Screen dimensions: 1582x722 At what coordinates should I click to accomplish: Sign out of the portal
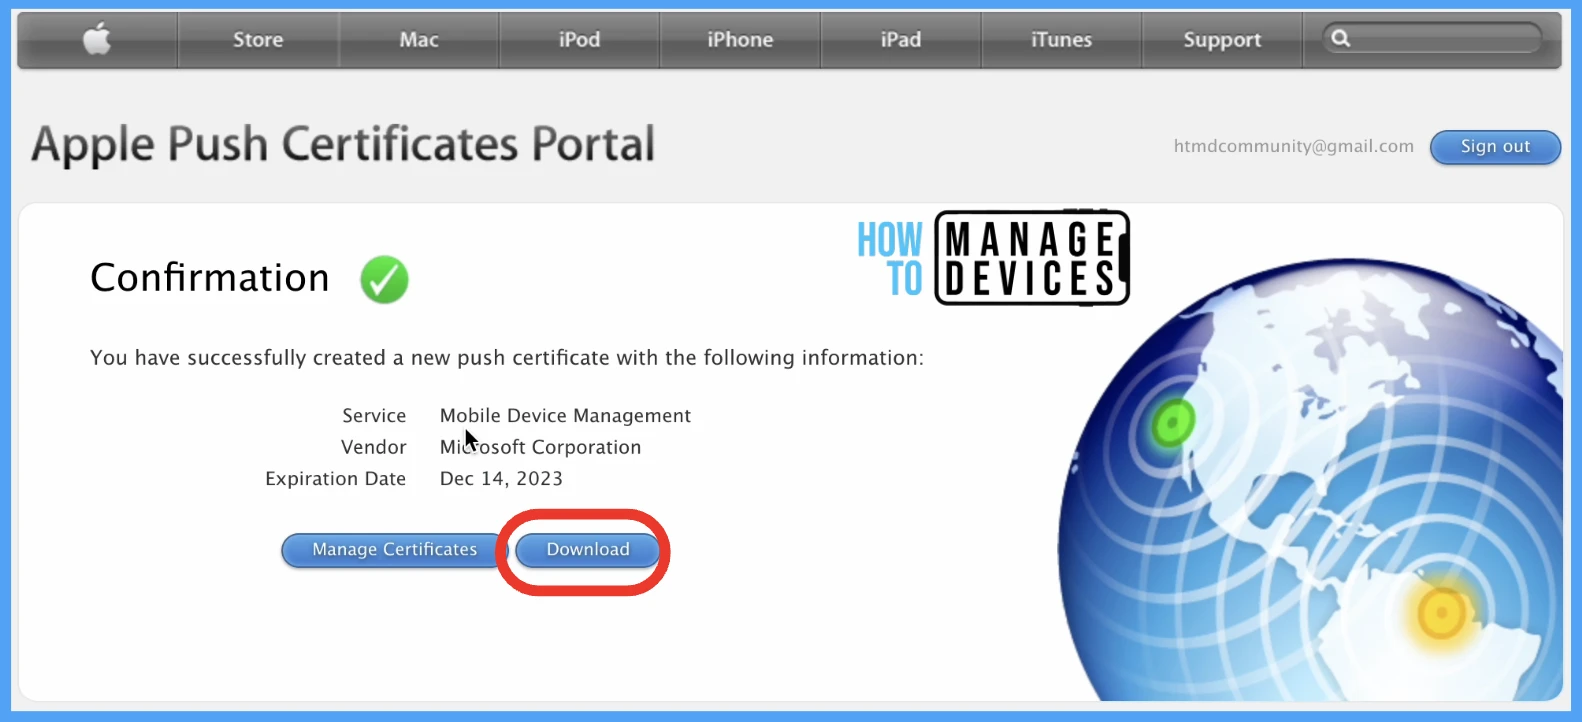(x=1495, y=146)
